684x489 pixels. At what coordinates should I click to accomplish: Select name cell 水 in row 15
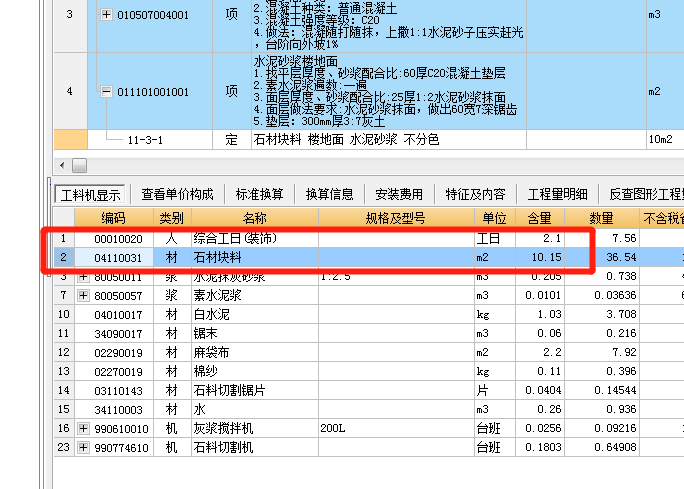tap(255, 409)
